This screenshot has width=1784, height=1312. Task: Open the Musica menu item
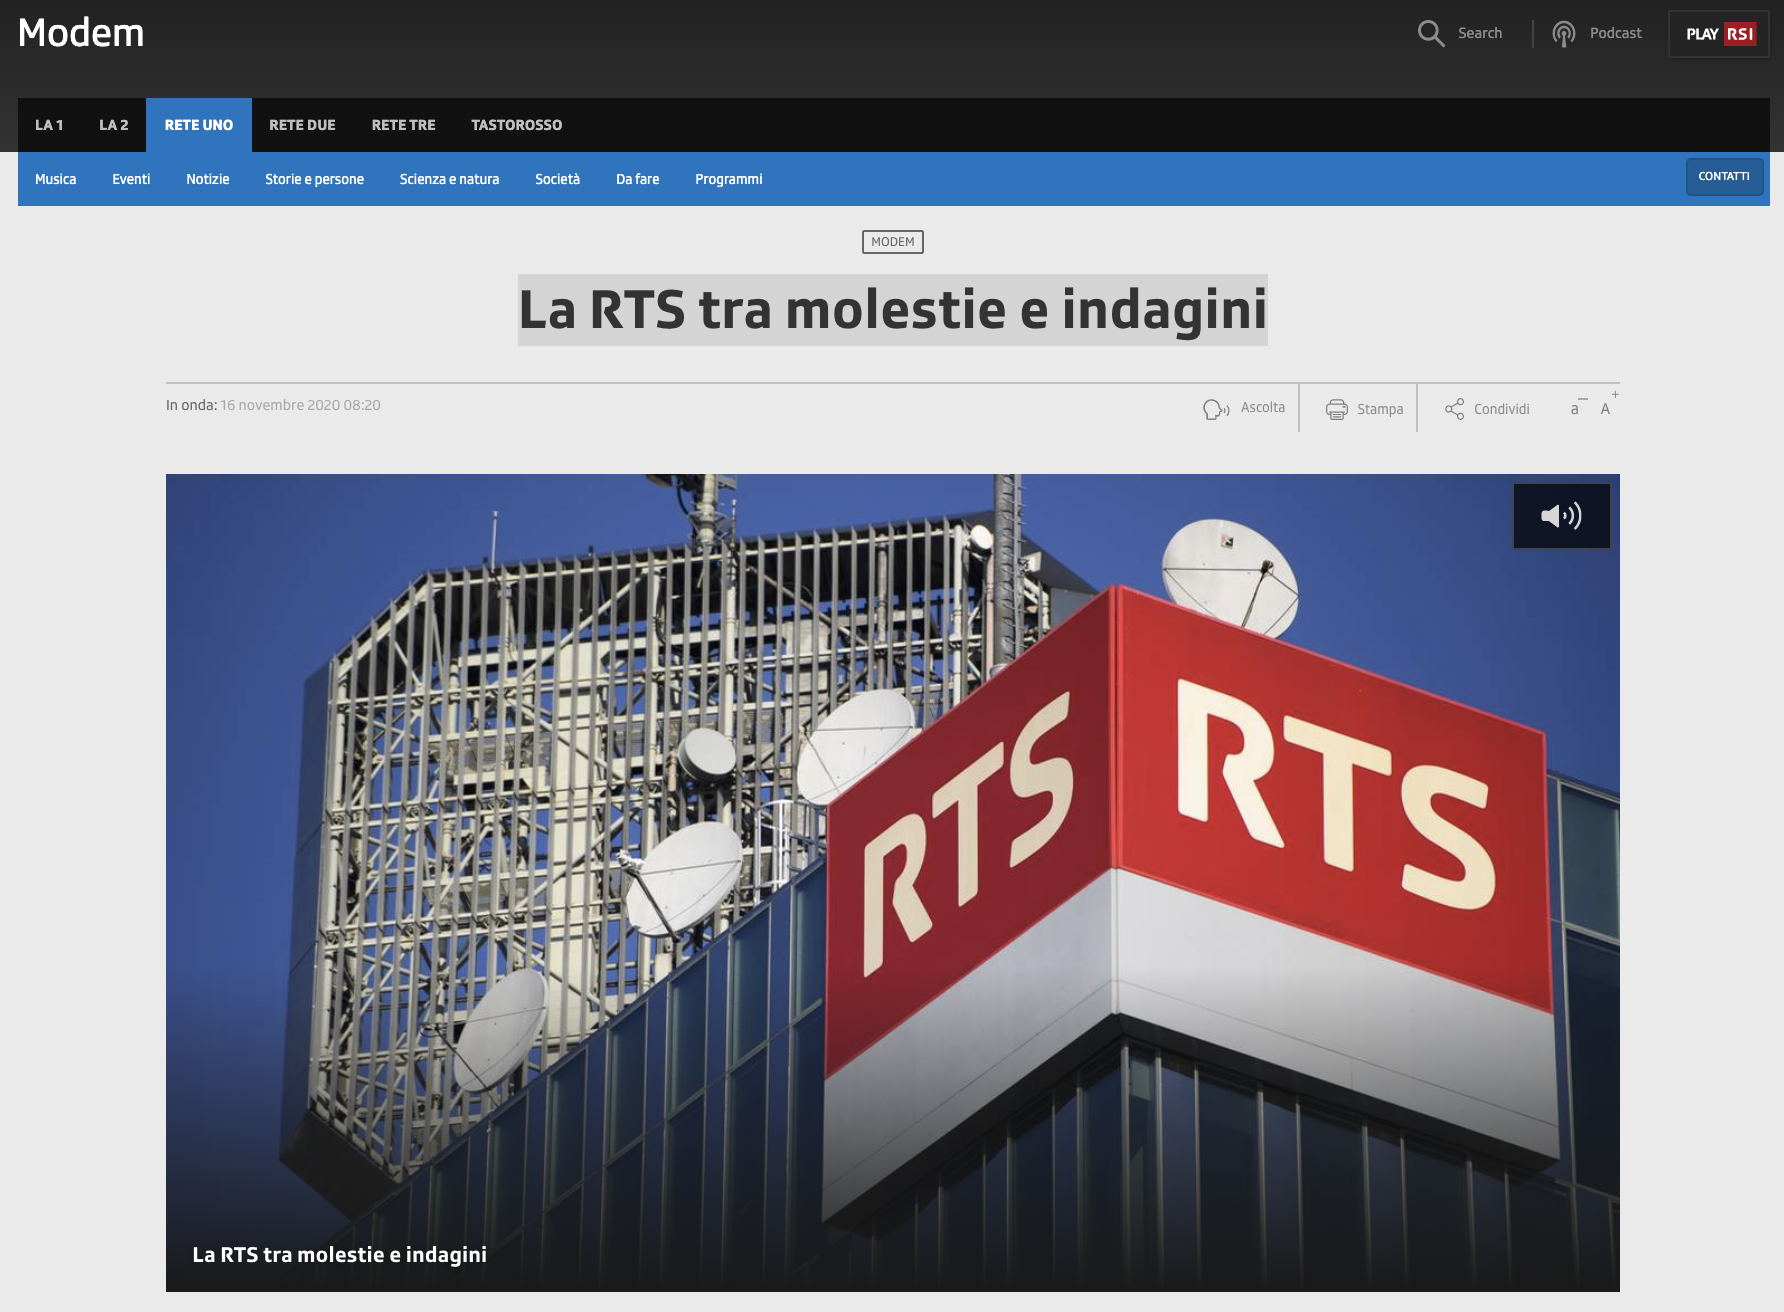coord(56,179)
